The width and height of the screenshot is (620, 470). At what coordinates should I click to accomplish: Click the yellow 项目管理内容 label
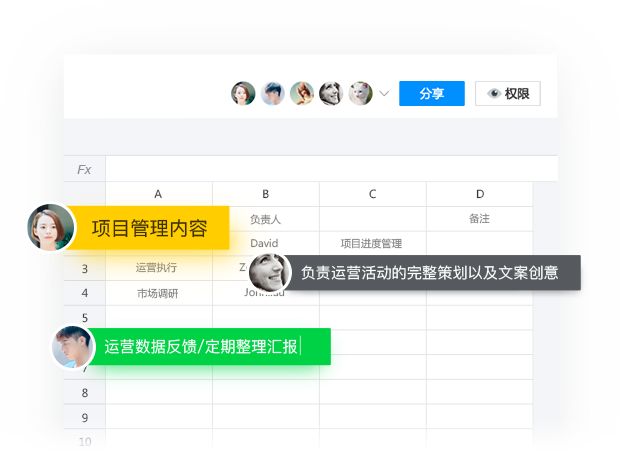pos(150,228)
